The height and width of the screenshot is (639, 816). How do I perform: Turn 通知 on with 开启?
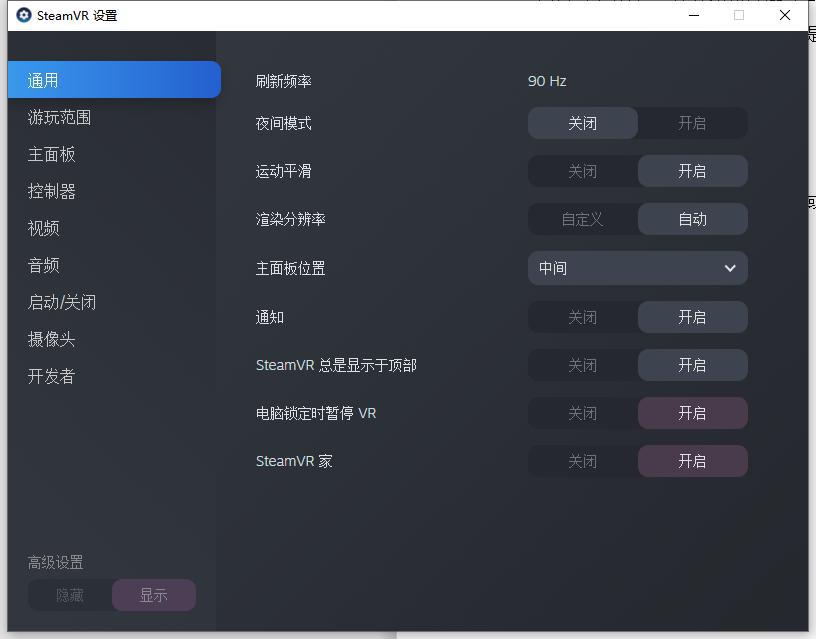[x=693, y=317]
